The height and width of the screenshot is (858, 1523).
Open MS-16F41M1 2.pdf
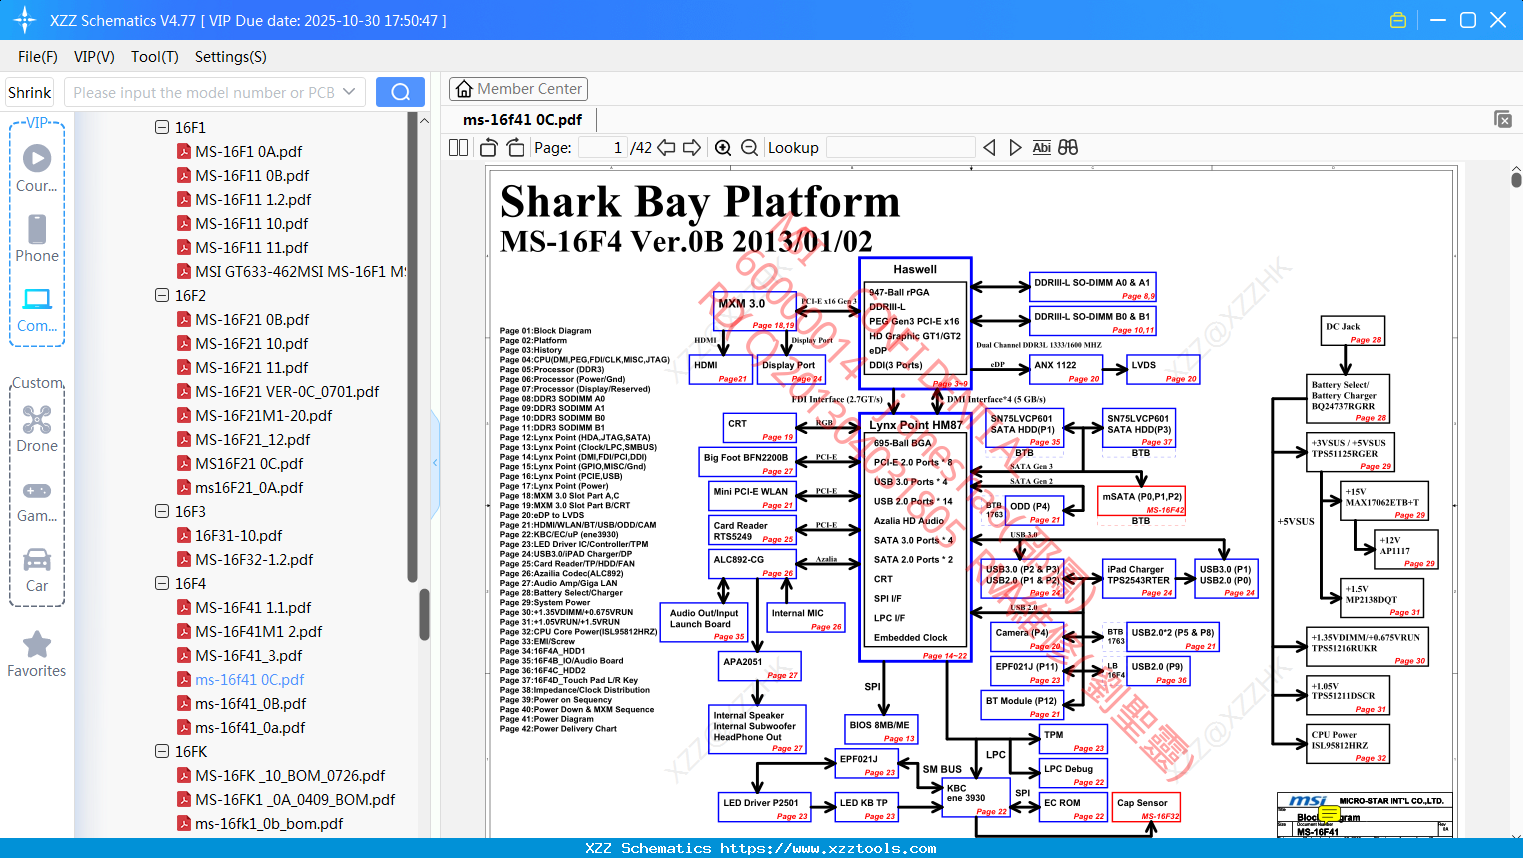tap(259, 631)
